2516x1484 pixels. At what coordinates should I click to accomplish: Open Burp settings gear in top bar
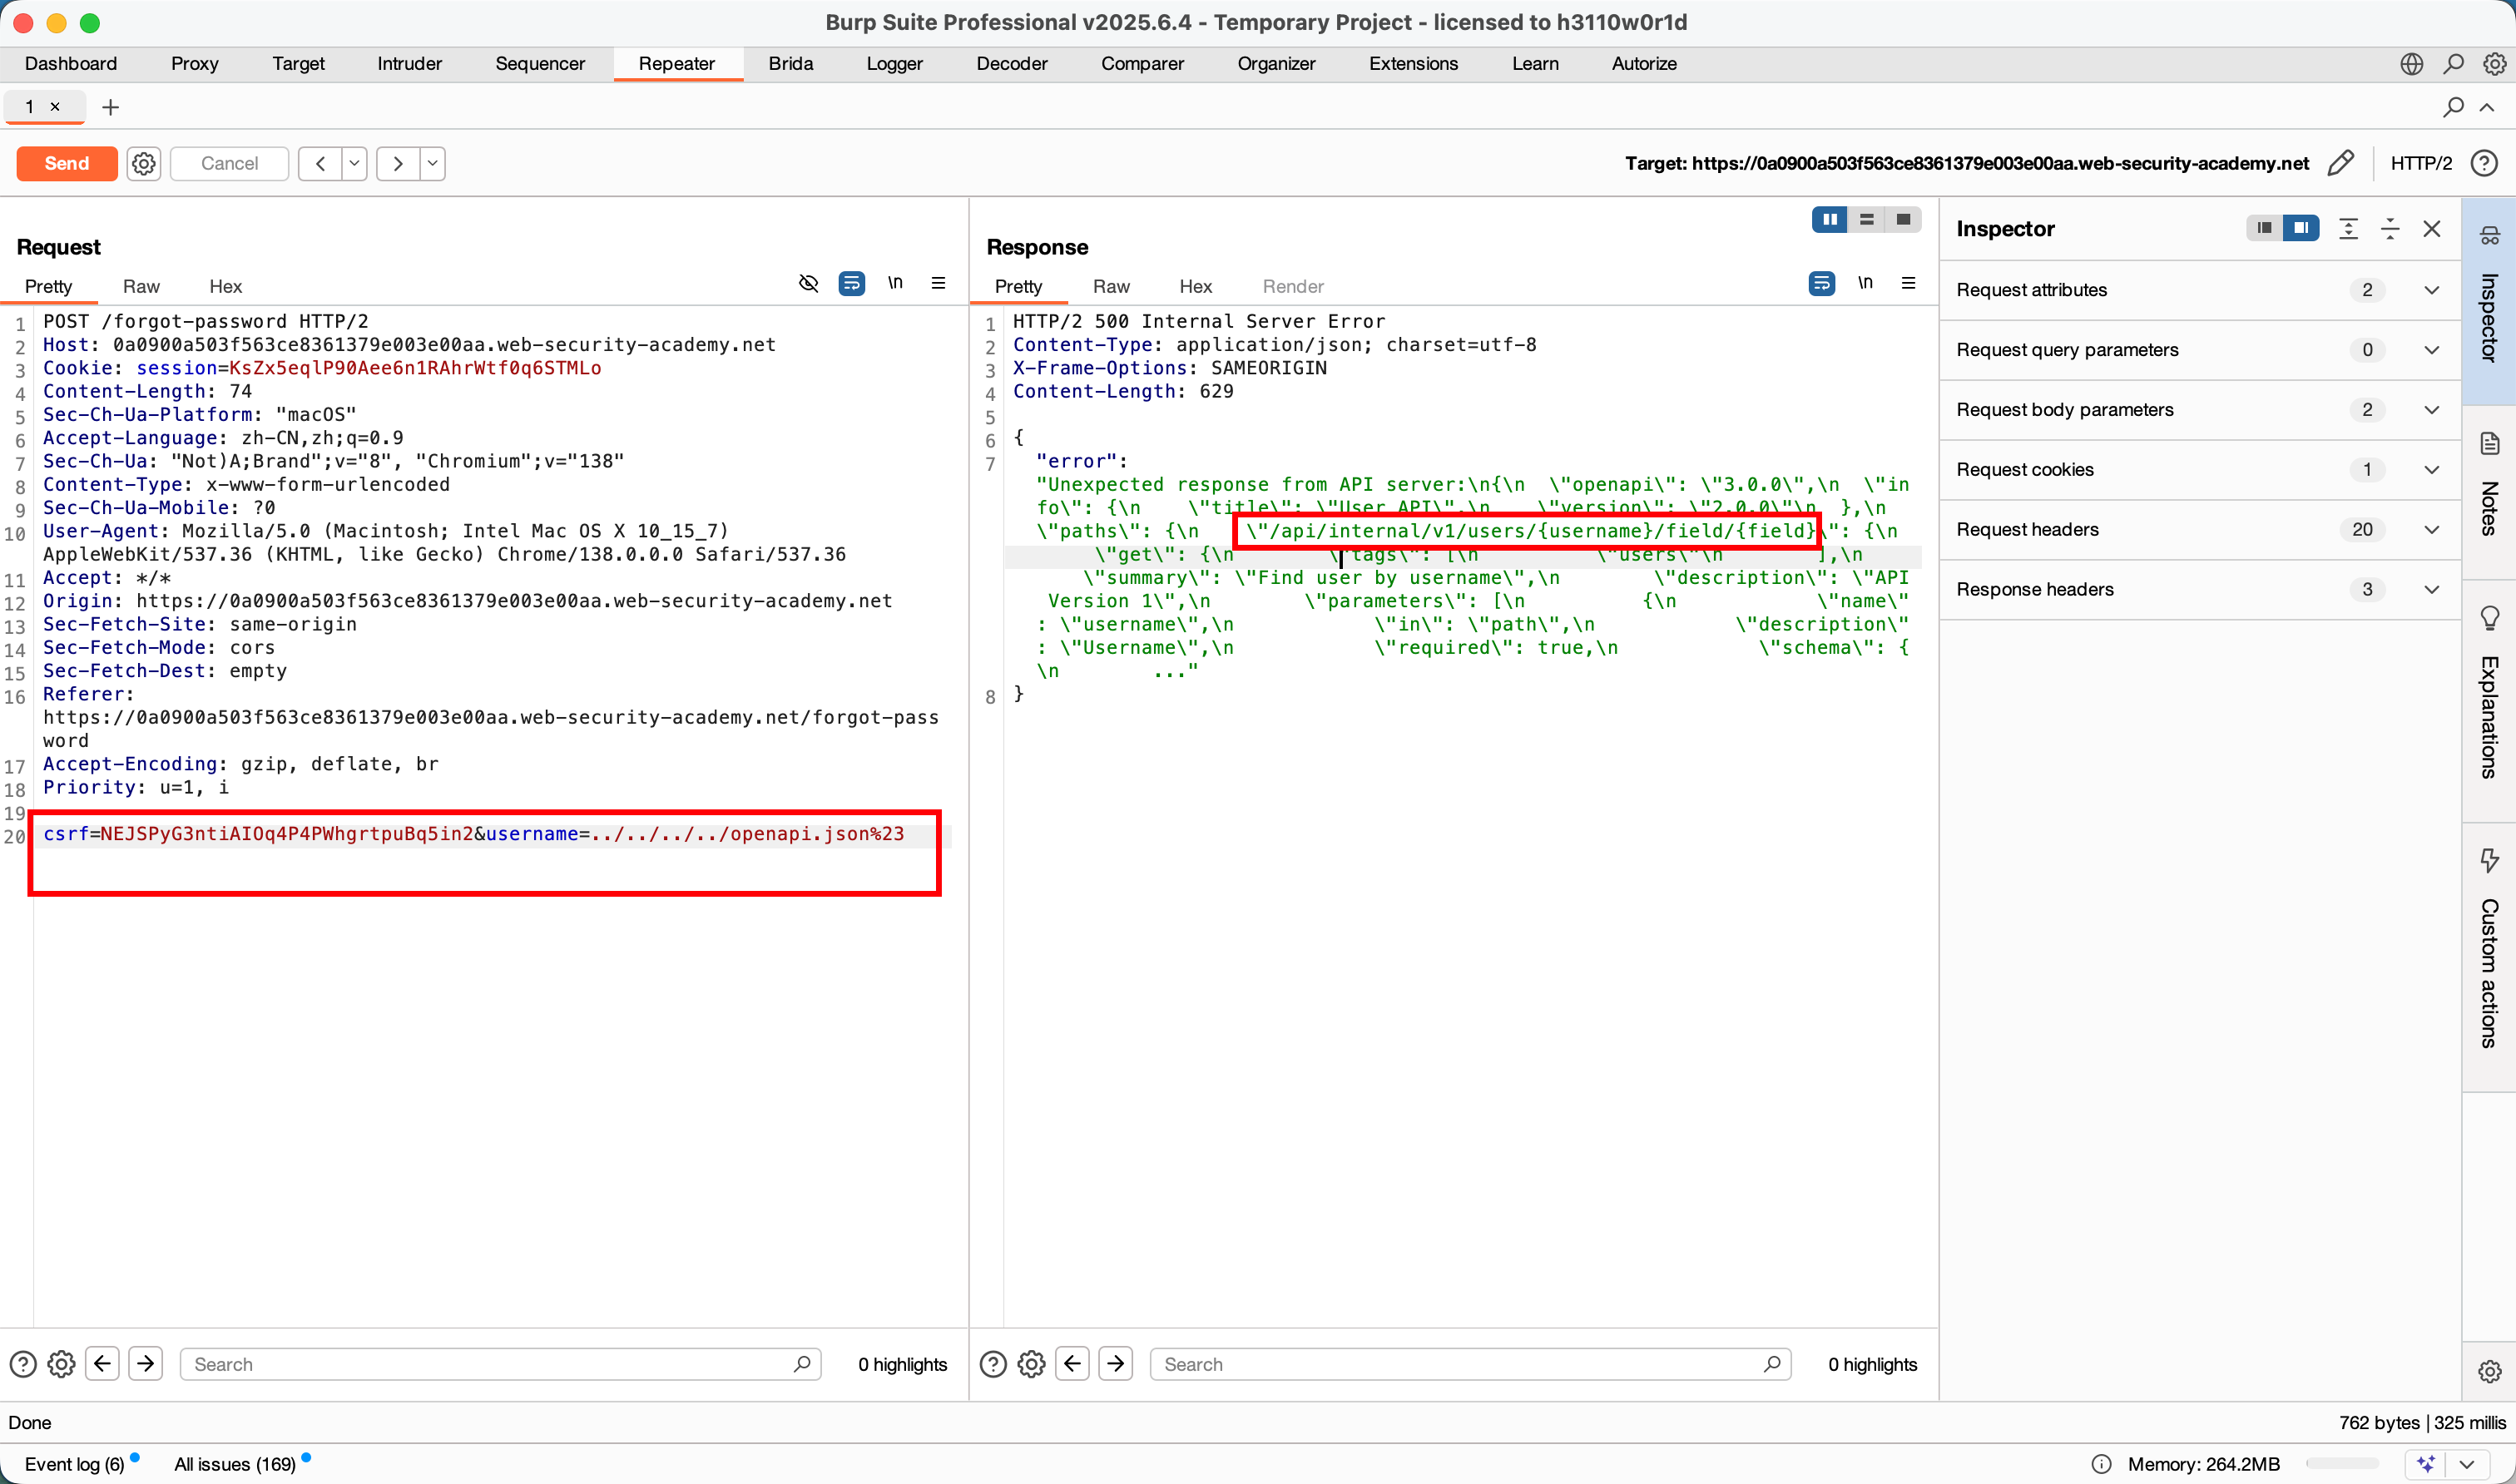(2494, 64)
